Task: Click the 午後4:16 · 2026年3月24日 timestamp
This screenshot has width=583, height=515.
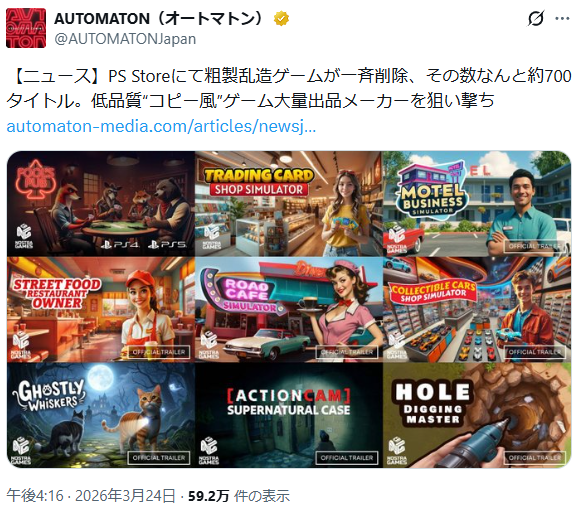Action: click(x=91, y=496)
